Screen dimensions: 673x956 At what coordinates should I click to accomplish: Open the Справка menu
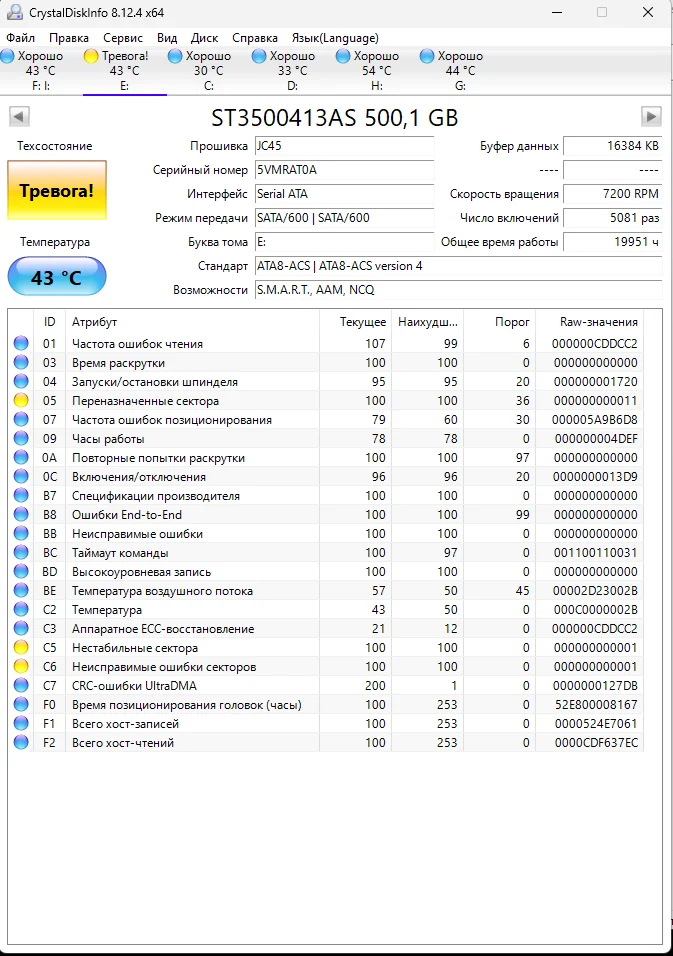pyautogui.click(x=255, y=38)
